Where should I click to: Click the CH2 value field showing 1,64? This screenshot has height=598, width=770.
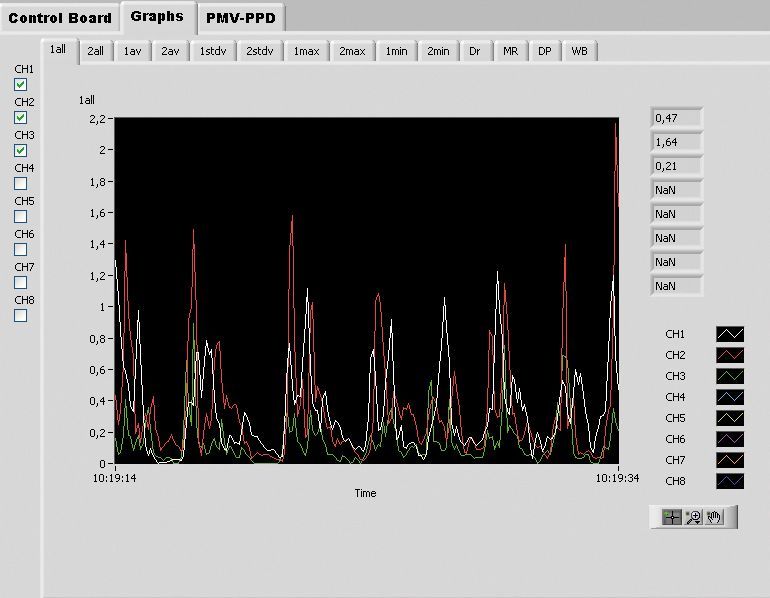click(677, 142)
